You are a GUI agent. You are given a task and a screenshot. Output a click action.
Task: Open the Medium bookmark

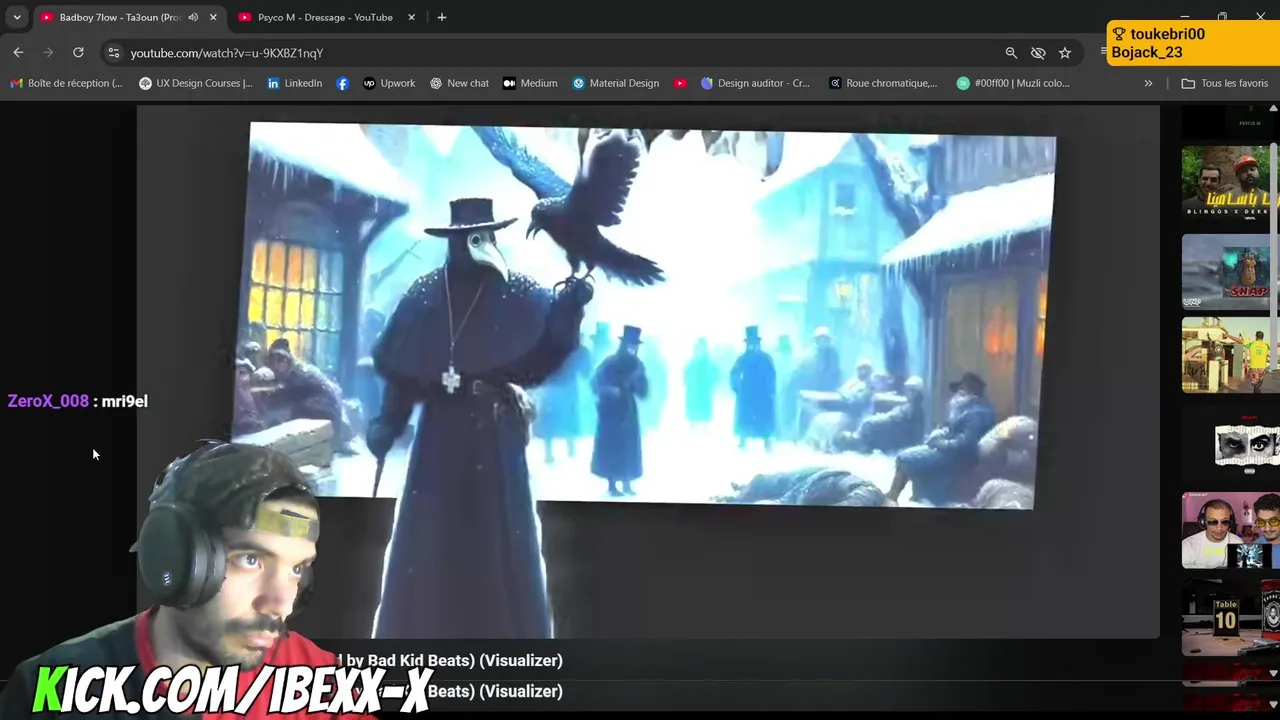point(530,83)
